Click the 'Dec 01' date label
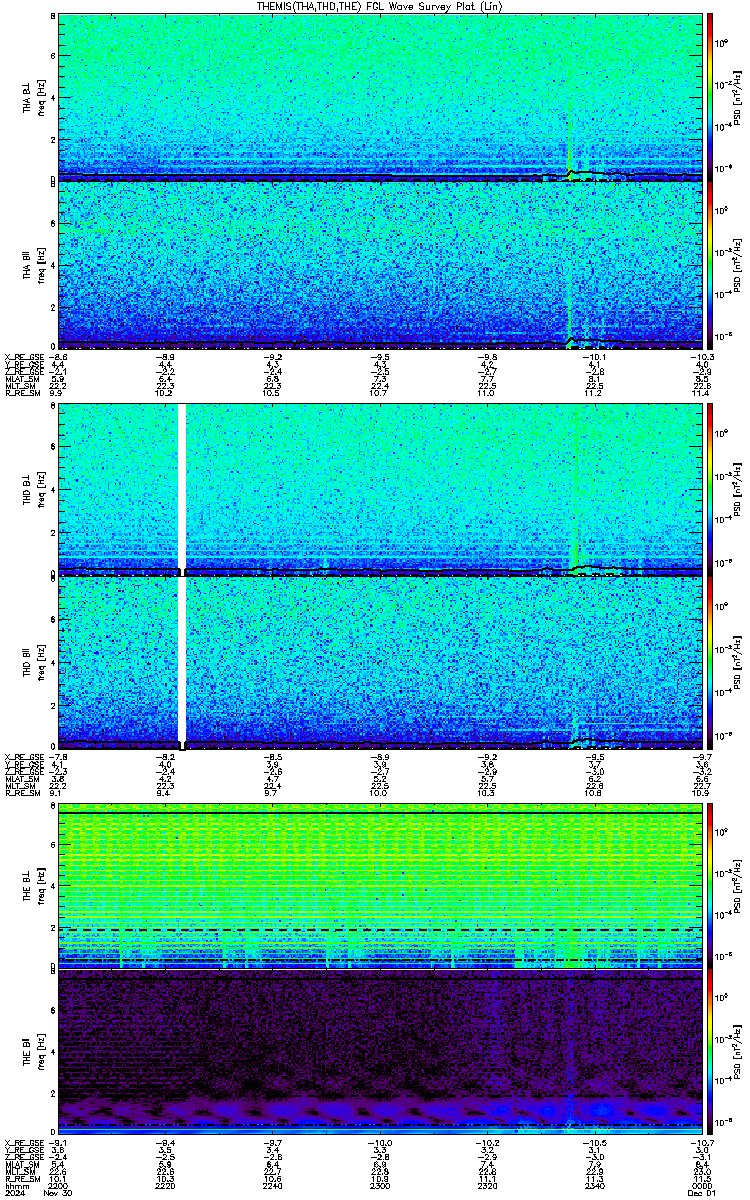 point(703,1193)
